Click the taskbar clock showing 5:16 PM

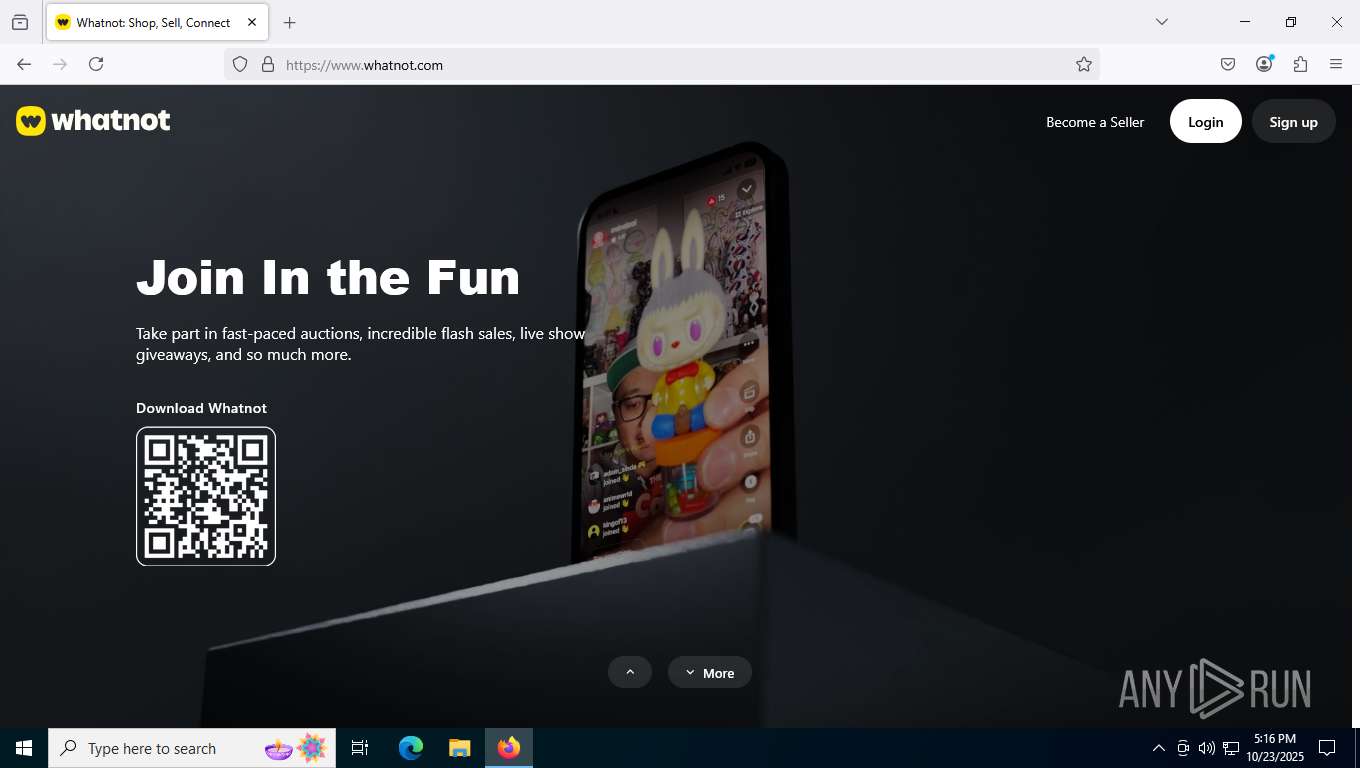coord(1275,748)
